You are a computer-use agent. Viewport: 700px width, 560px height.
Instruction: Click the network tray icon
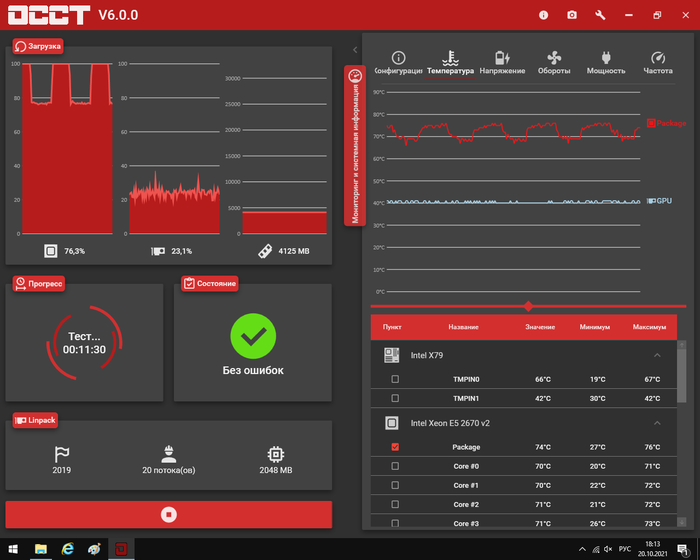coord(596,549)
